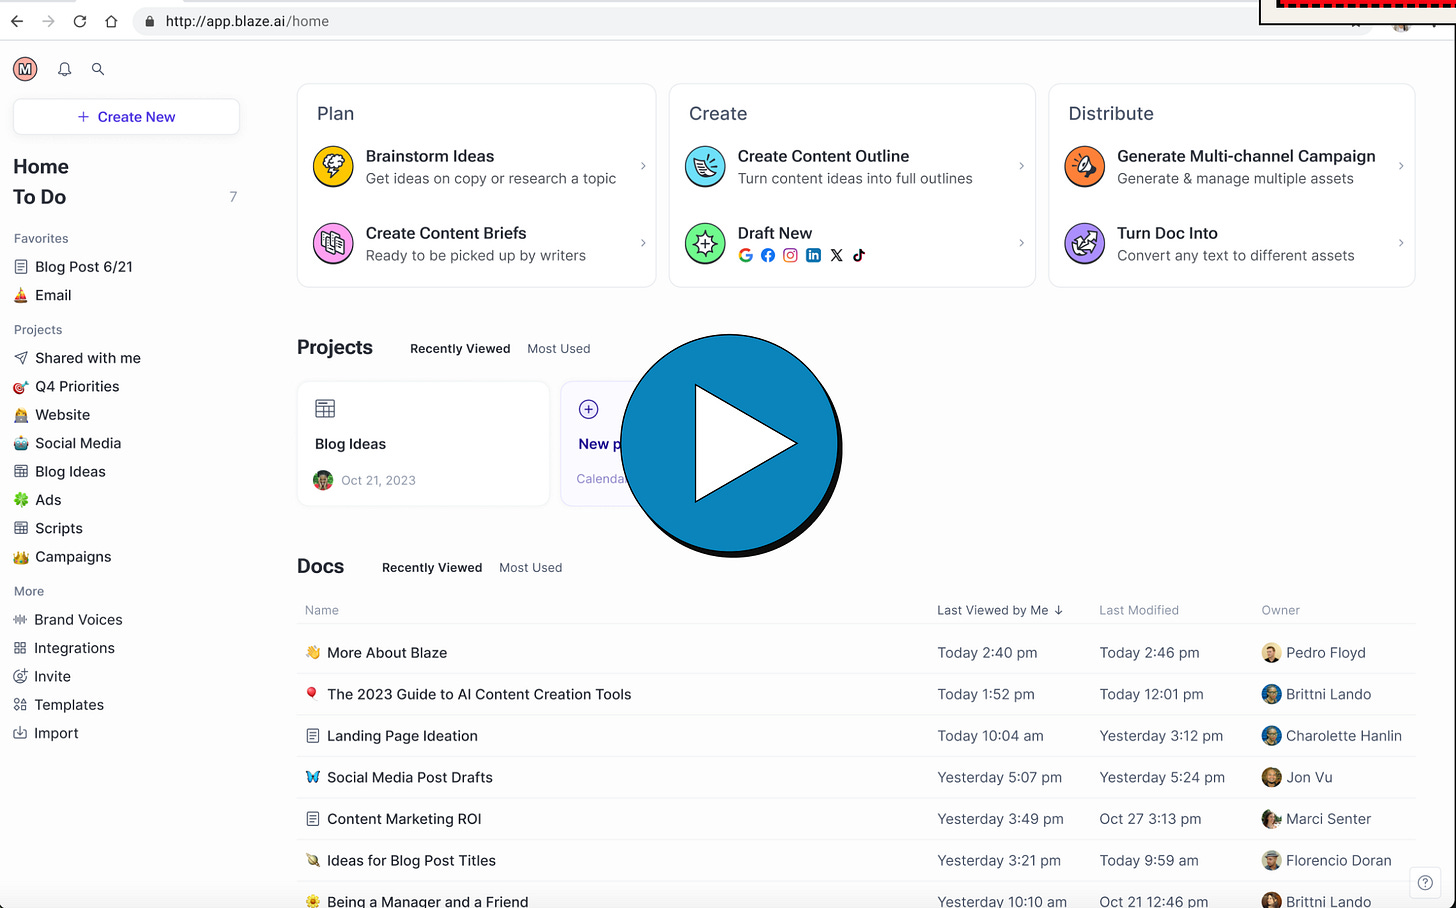Click the Create Content Briefs icon

(x=333, y=243)
